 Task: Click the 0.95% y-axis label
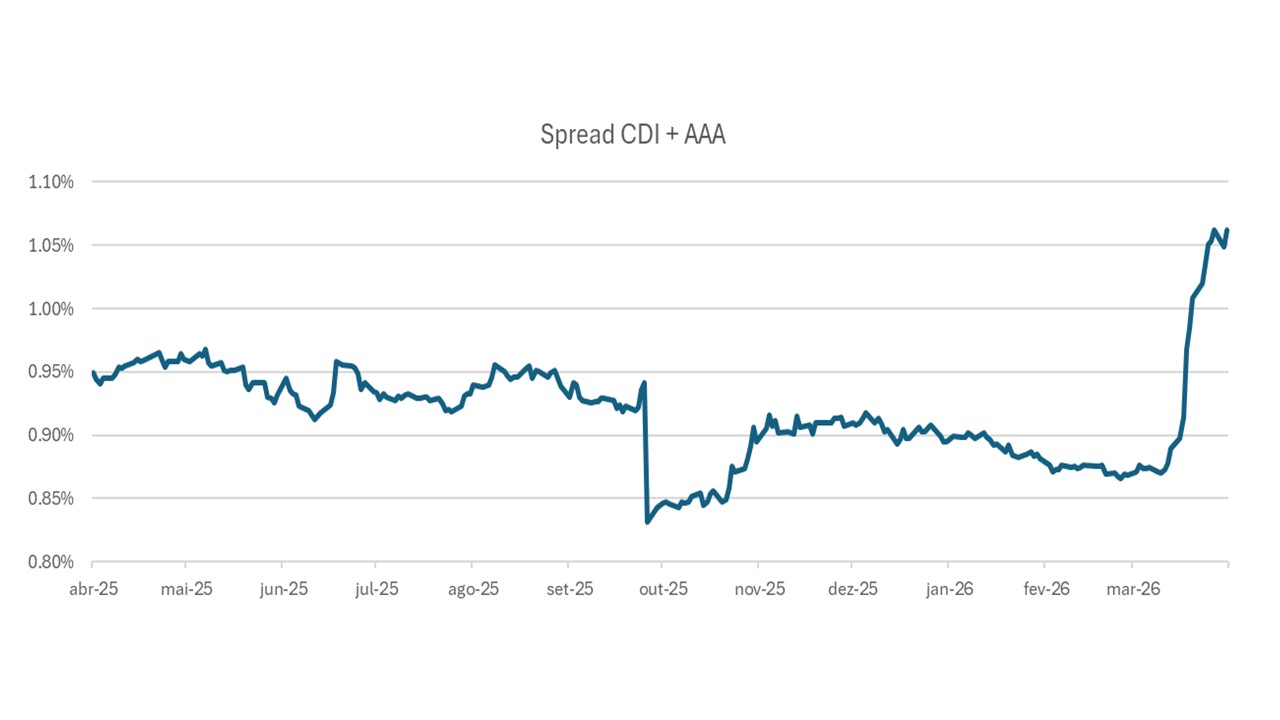click(x=52, y=372)
